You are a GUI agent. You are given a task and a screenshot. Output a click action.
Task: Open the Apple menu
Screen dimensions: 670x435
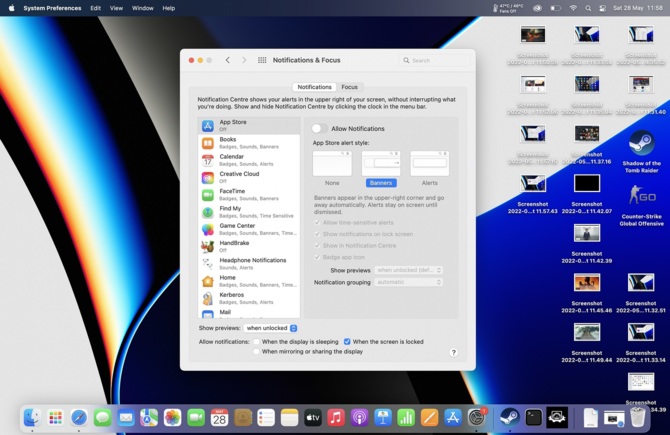[12, 8]
